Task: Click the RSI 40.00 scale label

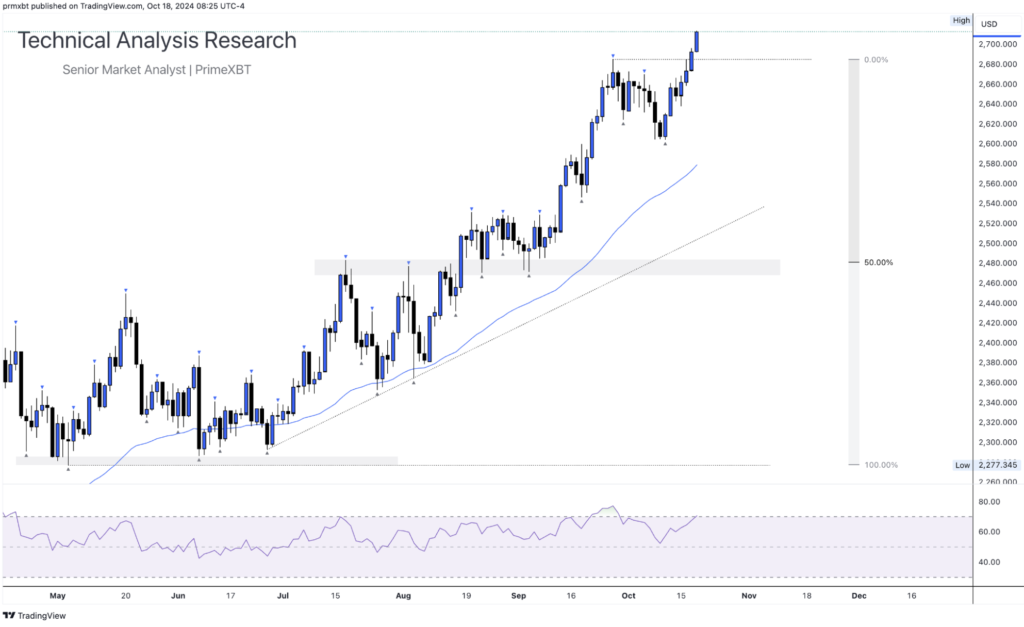Action: 989,562
